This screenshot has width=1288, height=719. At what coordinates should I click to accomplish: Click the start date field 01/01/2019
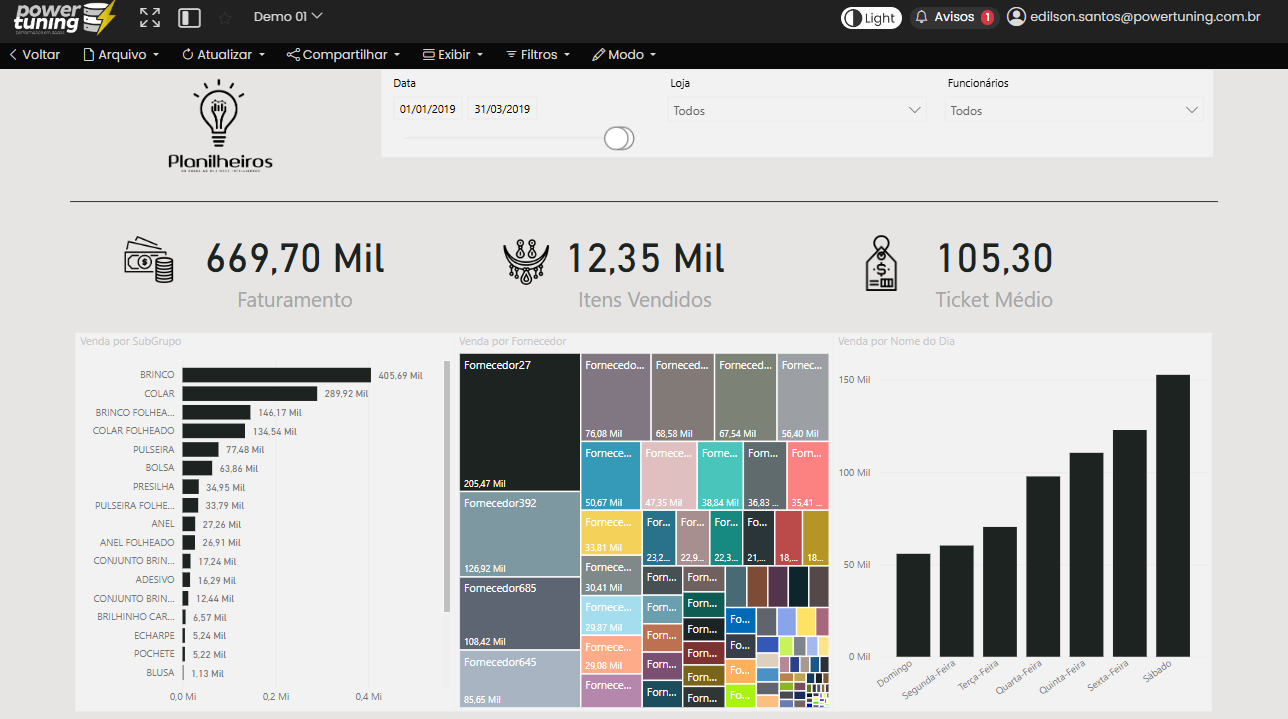tap(428, 109)
